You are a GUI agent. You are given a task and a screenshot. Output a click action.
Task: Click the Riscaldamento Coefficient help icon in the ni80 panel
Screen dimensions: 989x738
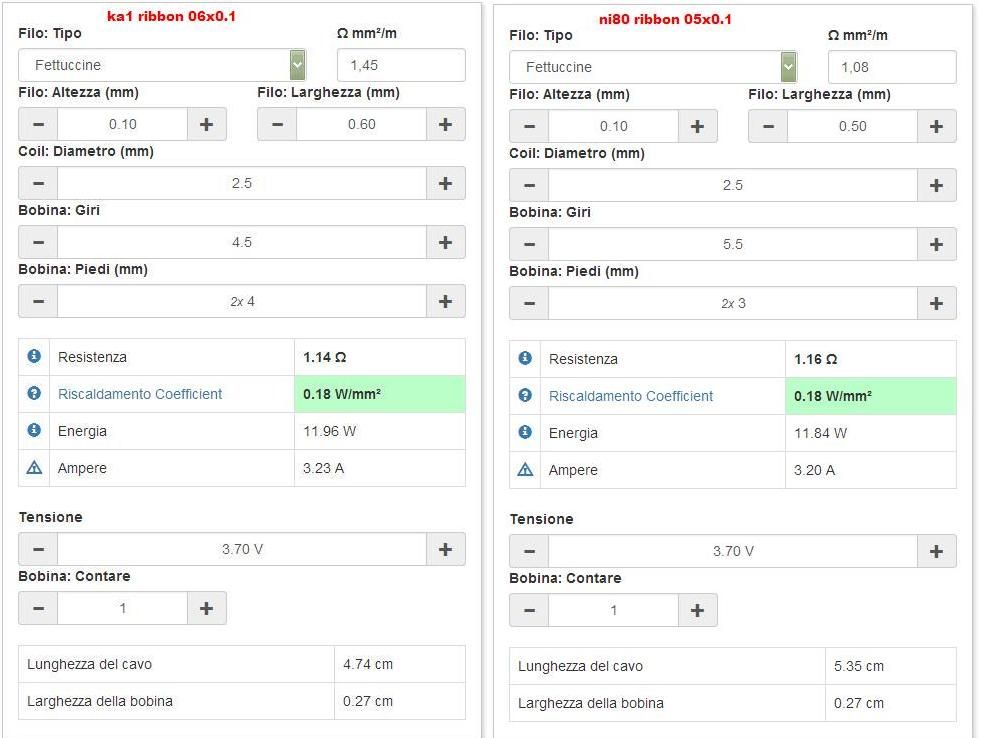pyautogui.click(x=525, y=395)
